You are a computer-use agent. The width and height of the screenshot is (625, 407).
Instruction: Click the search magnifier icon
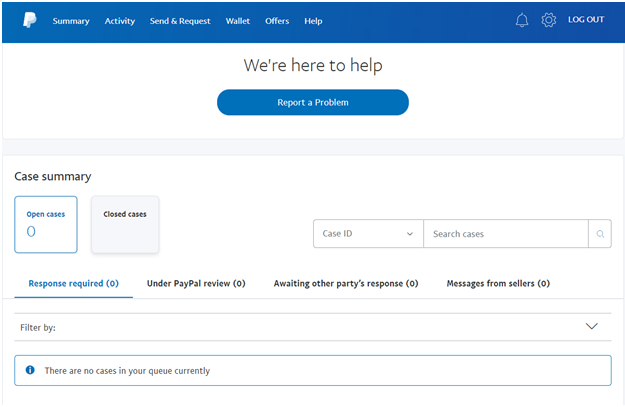(x=600, y=234)
